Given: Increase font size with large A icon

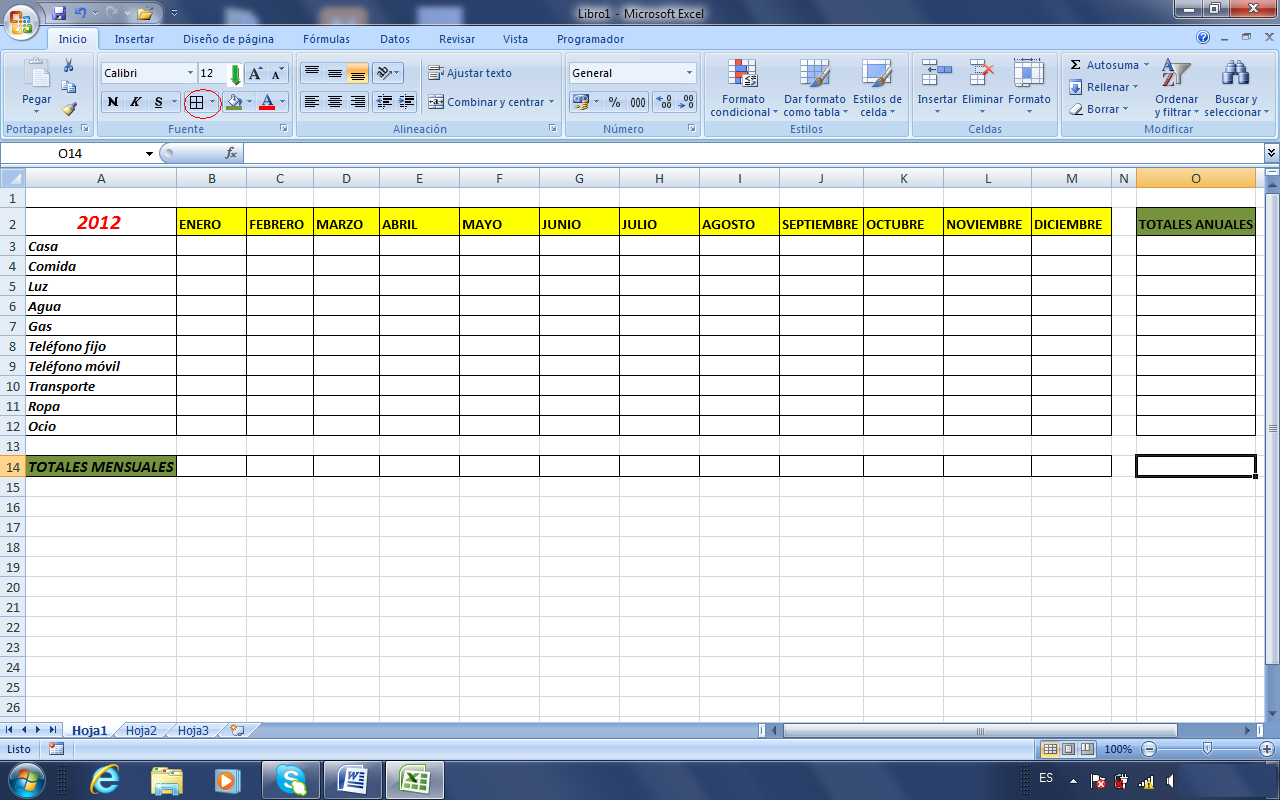Looking at the screenshot, I should [x=256, y=73].
